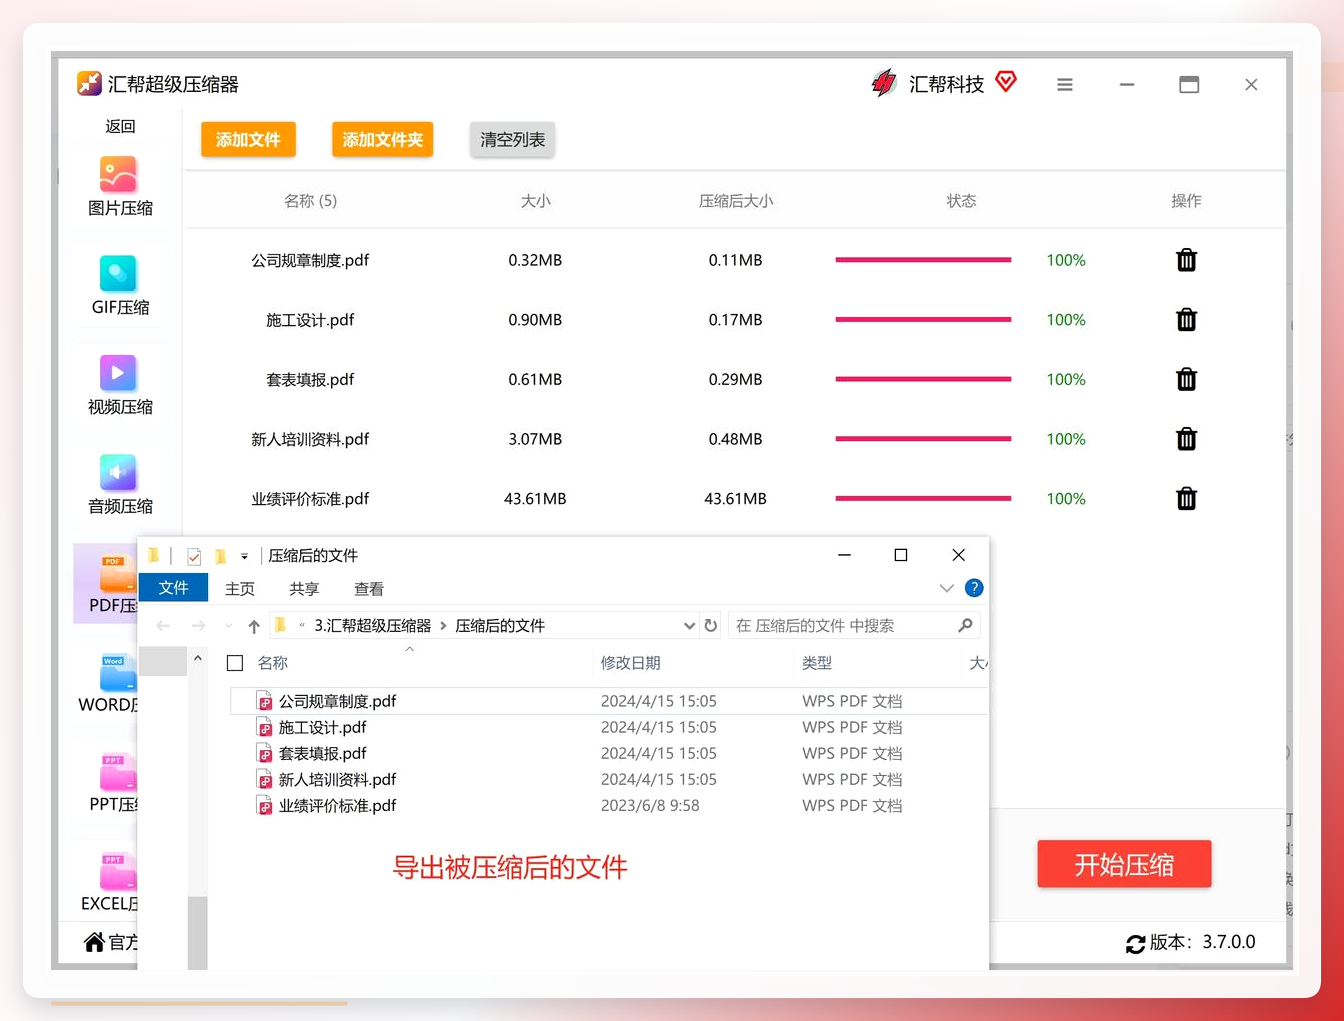Click the 返回 link in the sidebar
The height and width of the screenshot is (1021, 1344).
coord(120,126)
